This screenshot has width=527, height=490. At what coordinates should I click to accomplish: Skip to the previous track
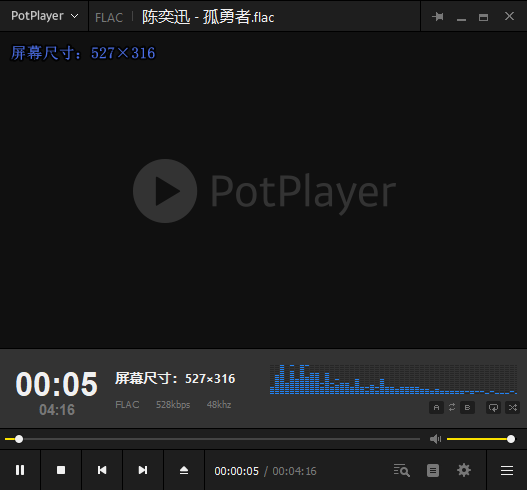click(x=102, y=470)
